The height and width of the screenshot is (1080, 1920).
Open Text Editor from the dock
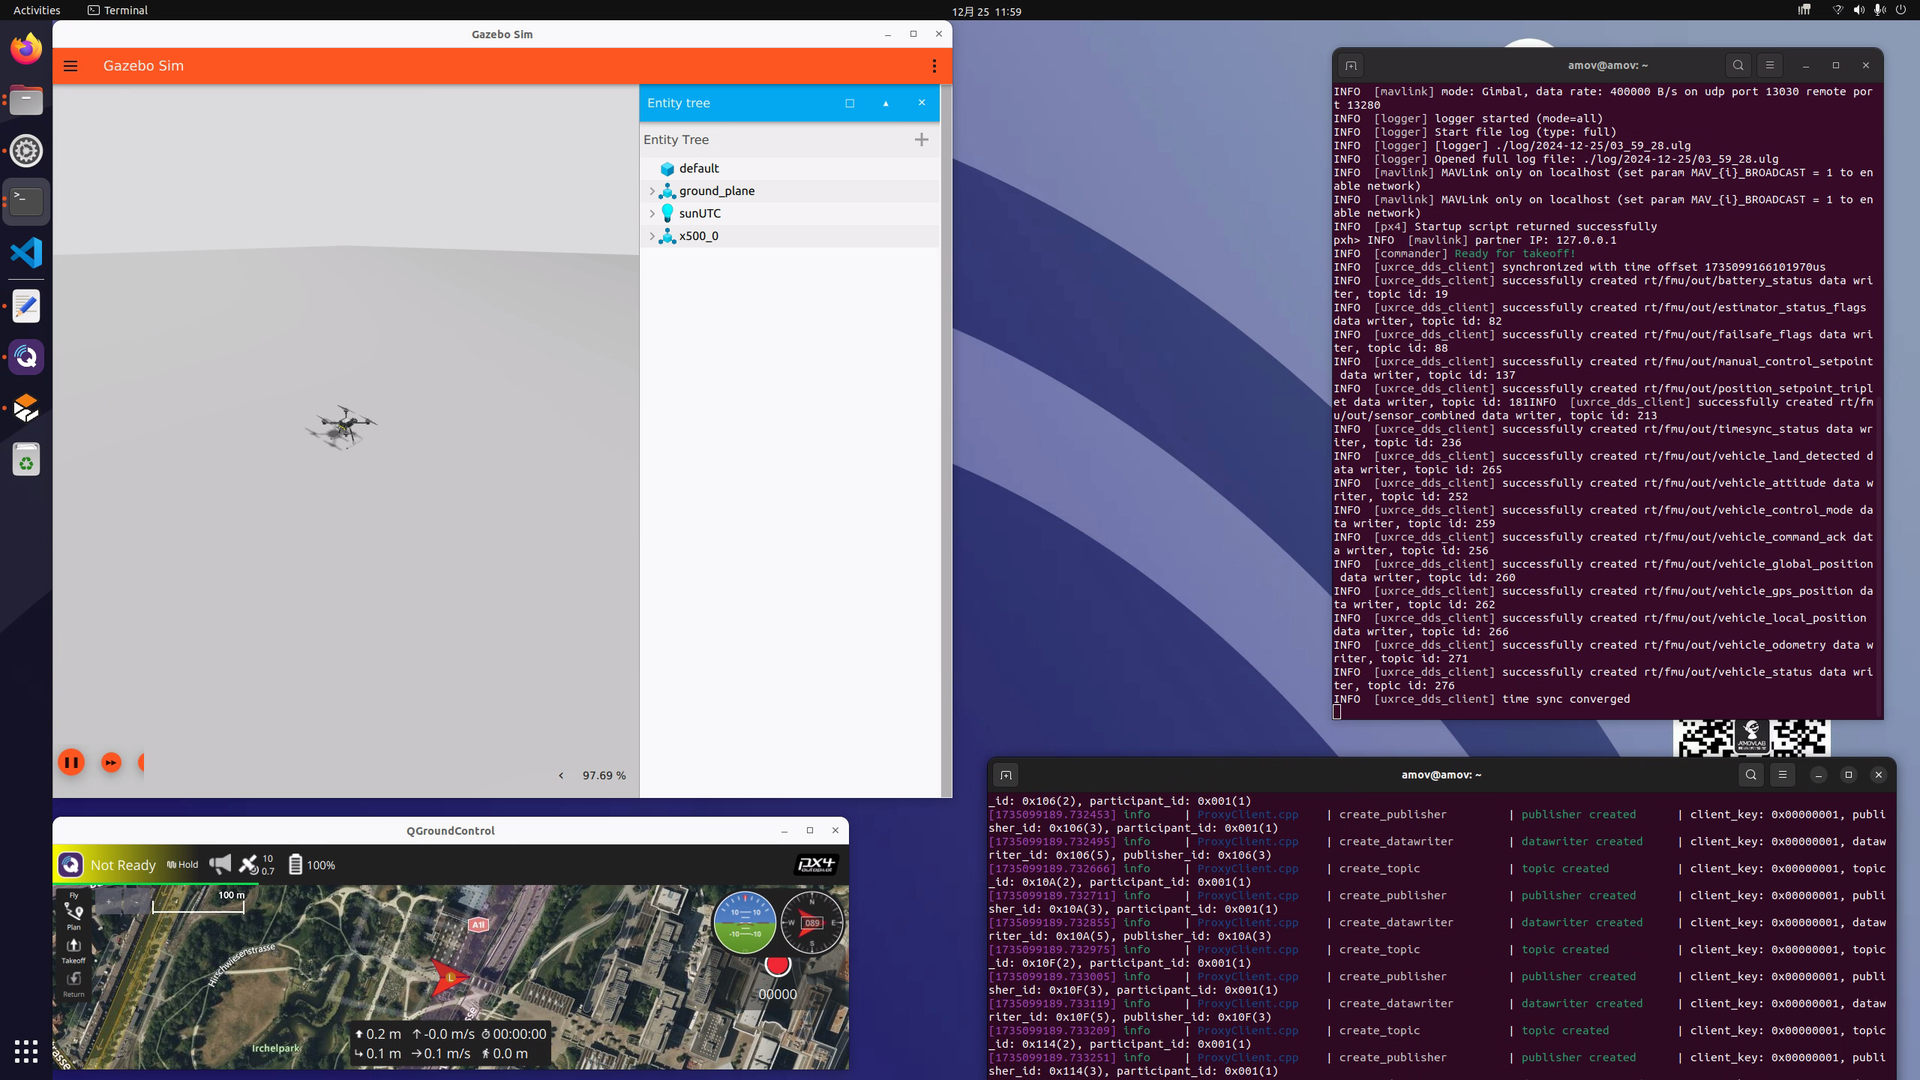tap(26, 305)
